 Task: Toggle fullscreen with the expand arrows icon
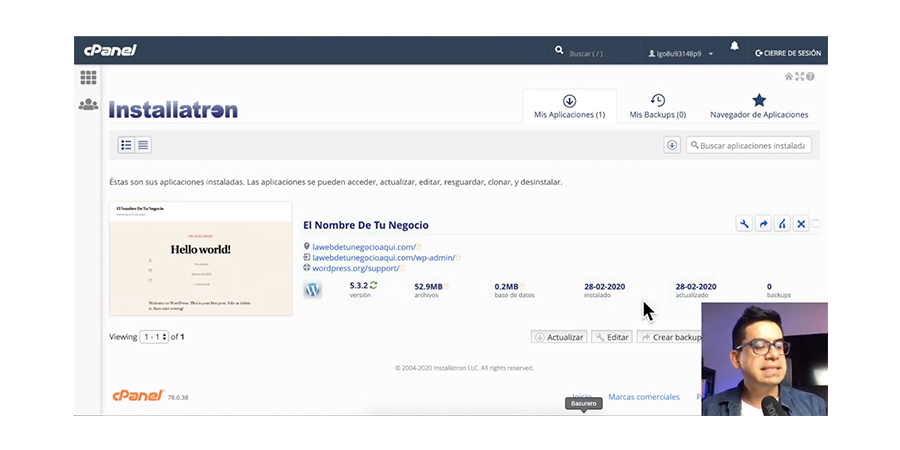[800, 76]
